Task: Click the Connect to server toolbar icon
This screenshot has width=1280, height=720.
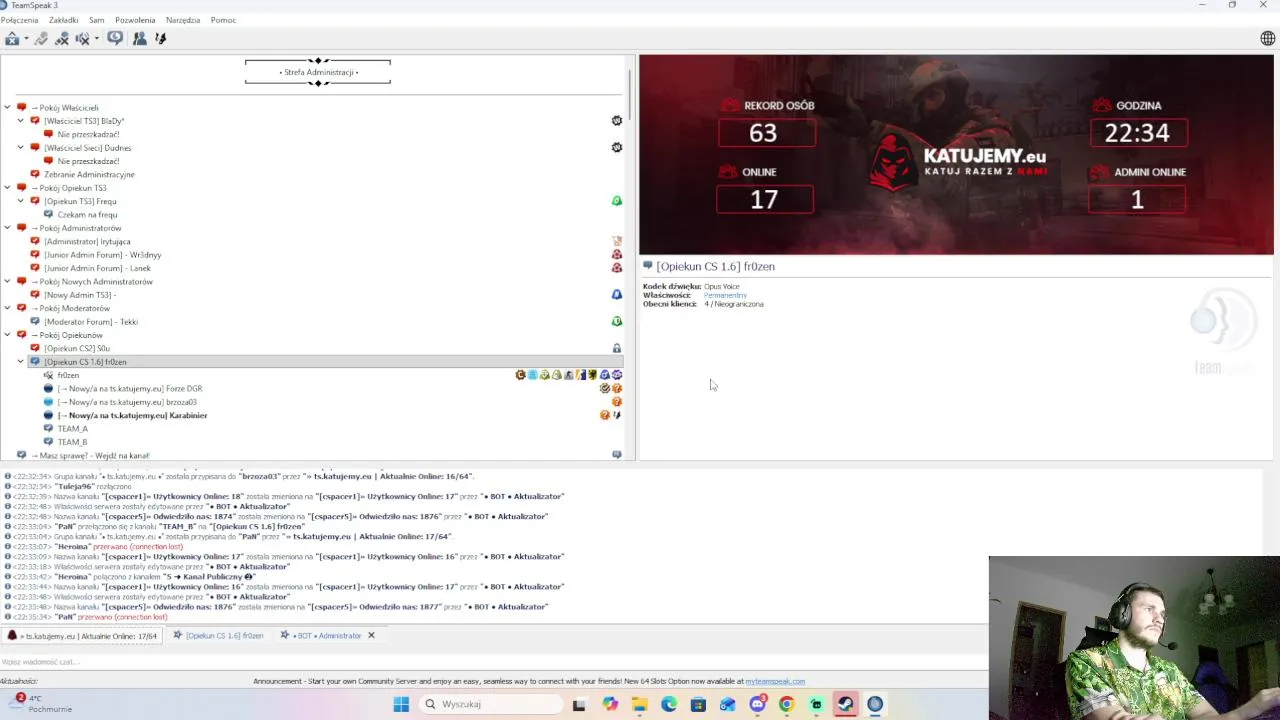Action: tap(12, 39)
